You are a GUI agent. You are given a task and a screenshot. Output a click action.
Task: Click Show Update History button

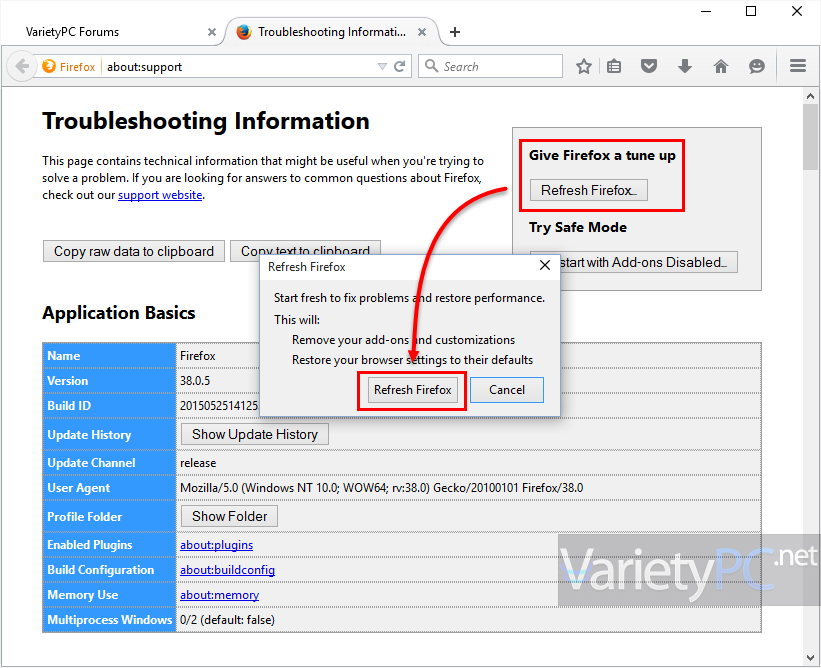[255, 434]
